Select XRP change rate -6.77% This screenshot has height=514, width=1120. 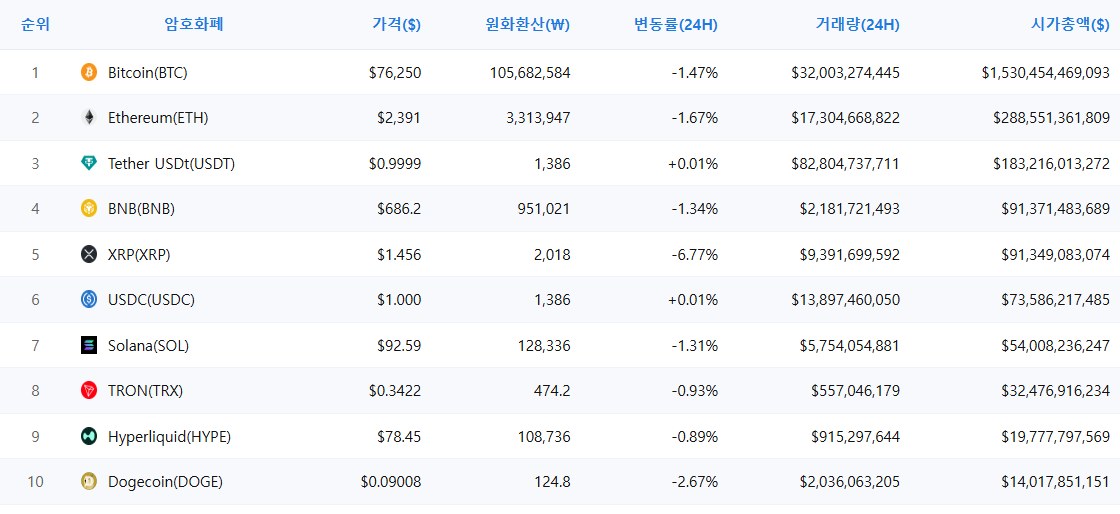pos(695,254)
